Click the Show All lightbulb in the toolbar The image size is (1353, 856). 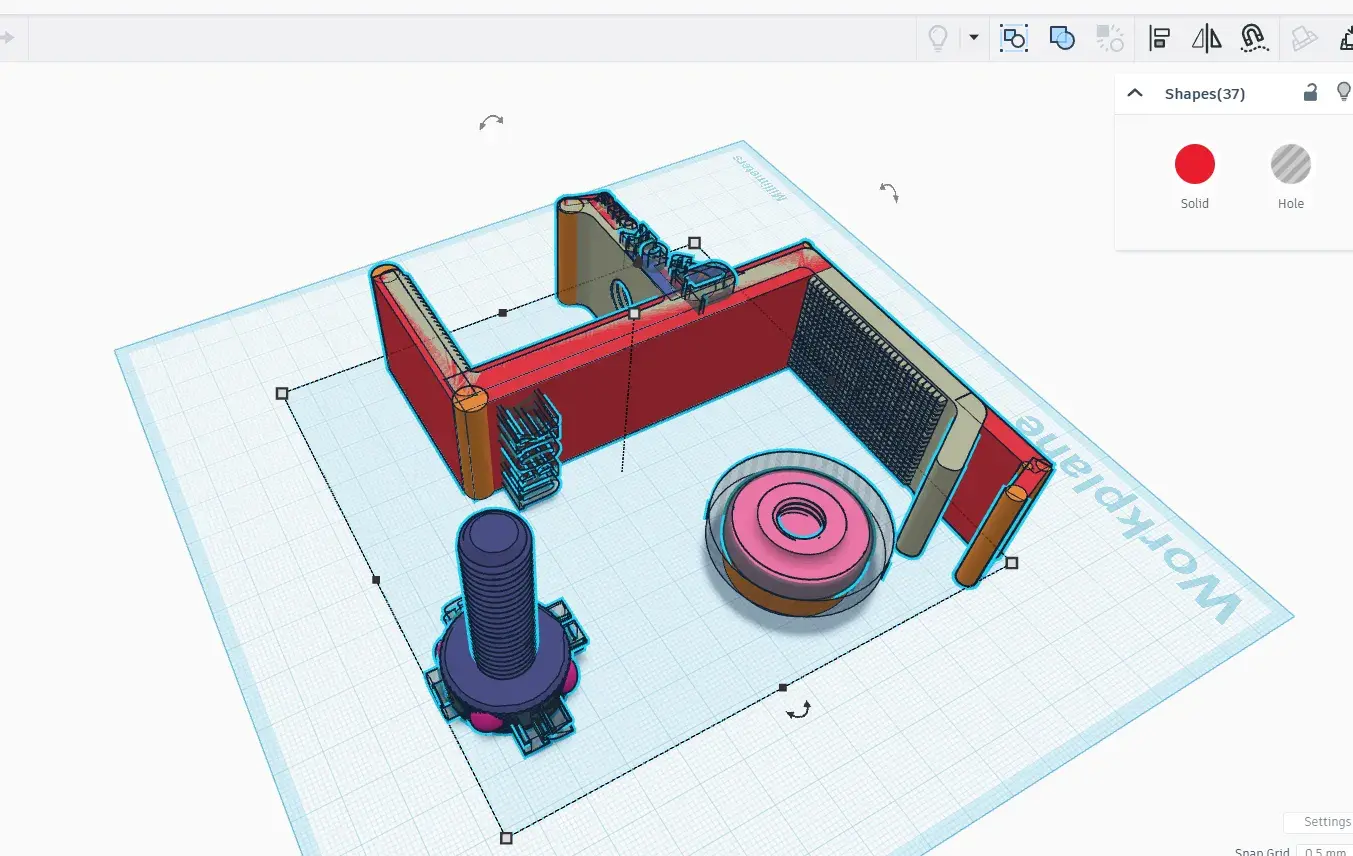click(937, 38)
